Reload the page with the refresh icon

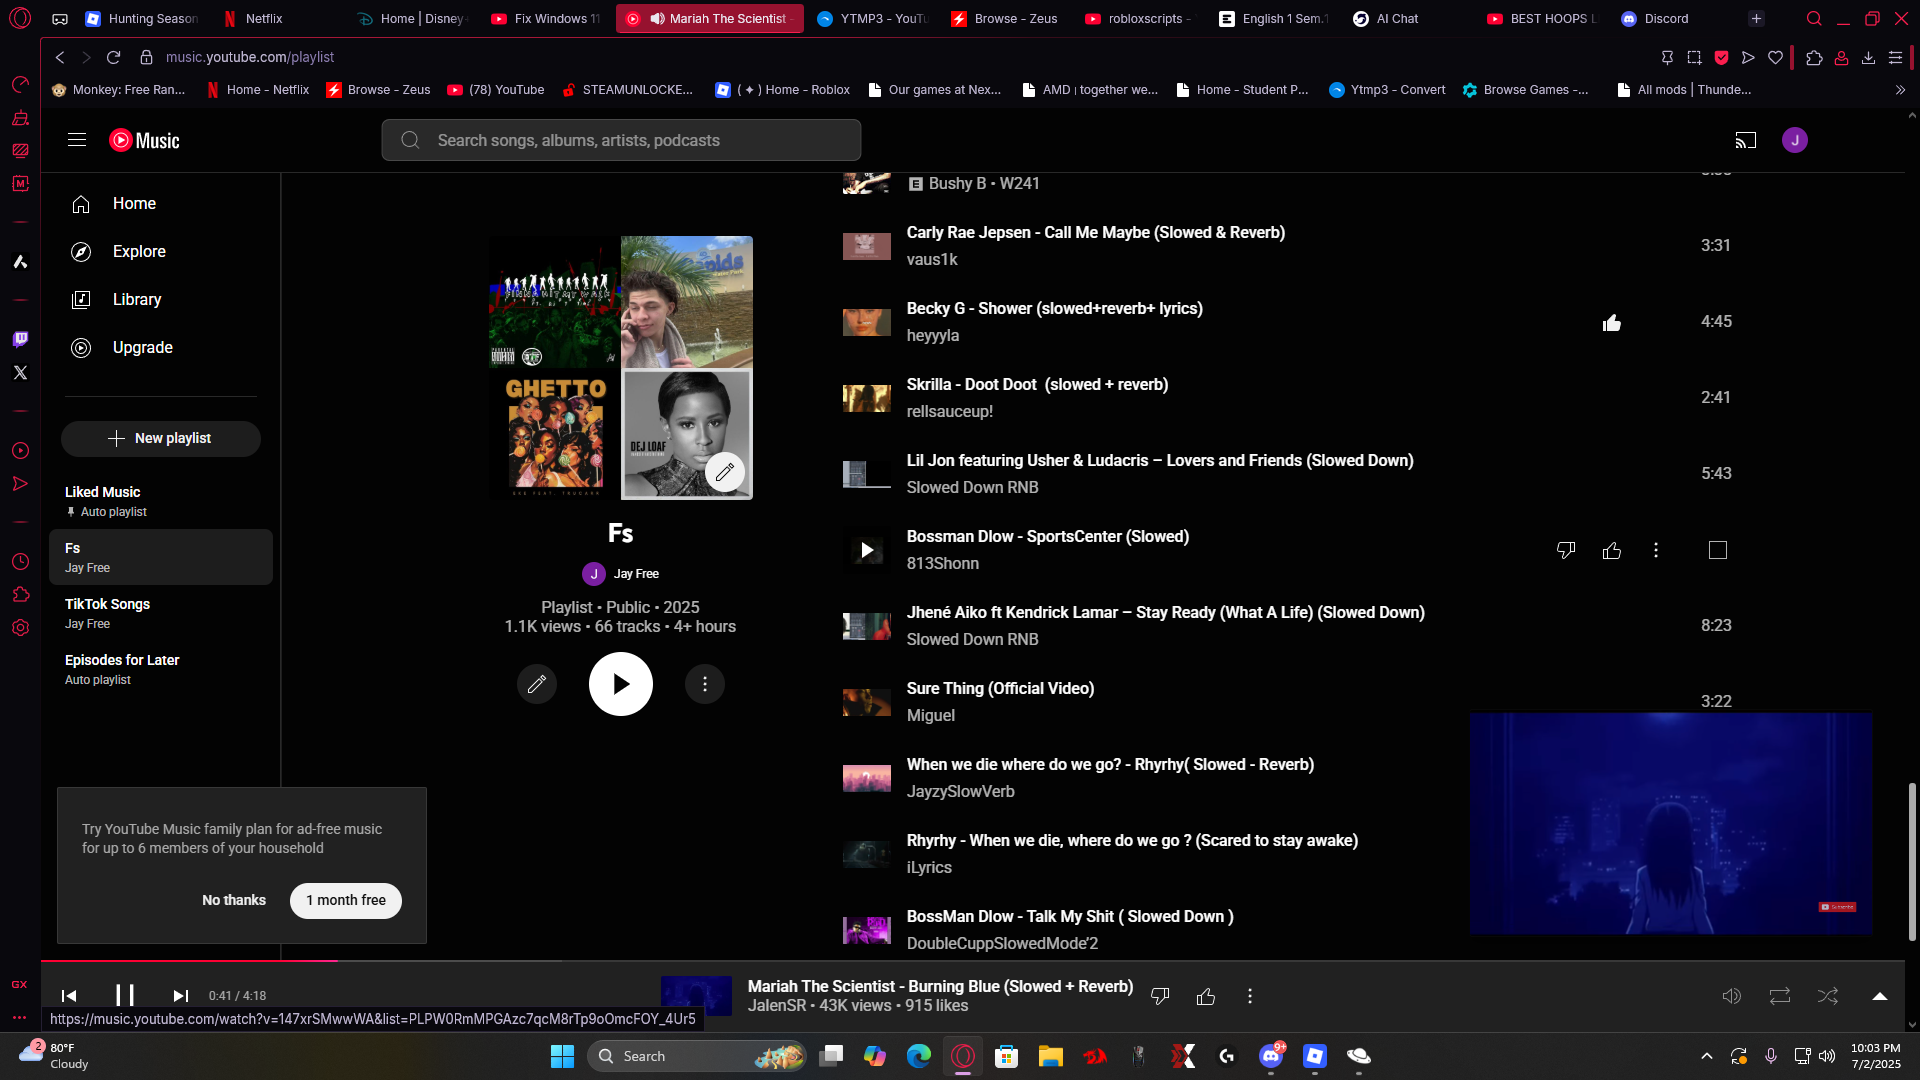click(x=113, y=57)
